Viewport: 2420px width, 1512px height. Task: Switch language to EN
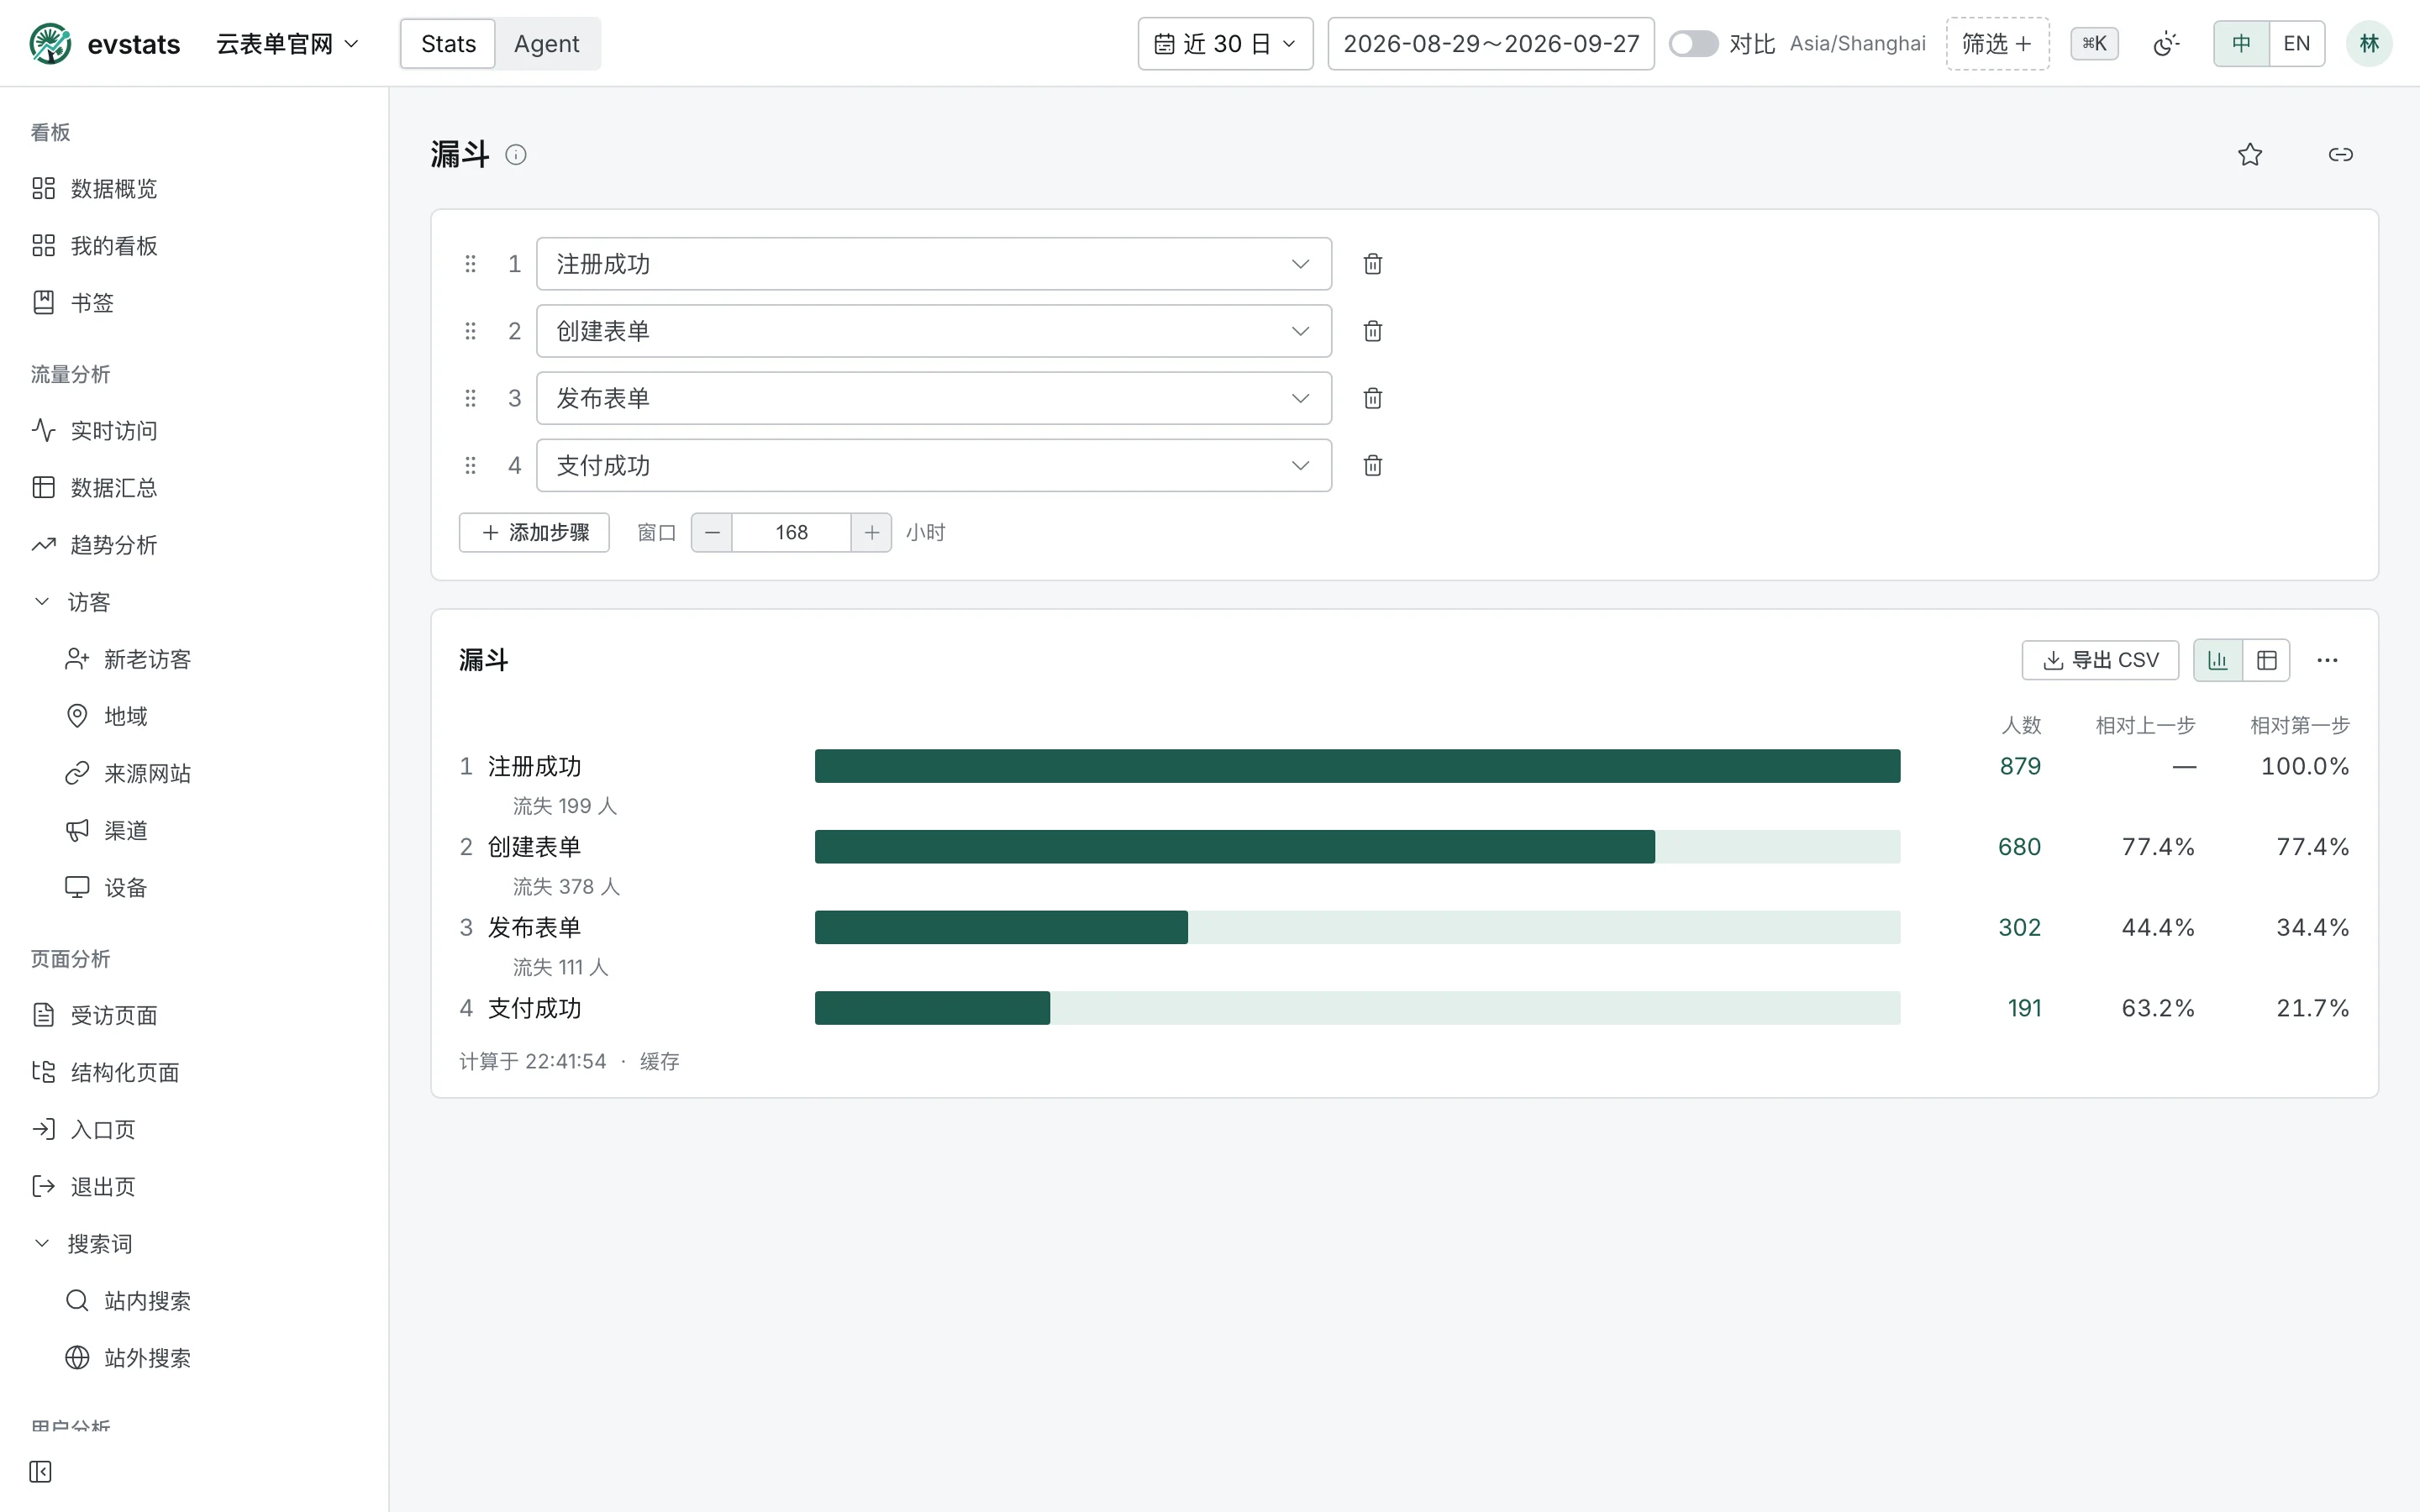[2297, 44]
